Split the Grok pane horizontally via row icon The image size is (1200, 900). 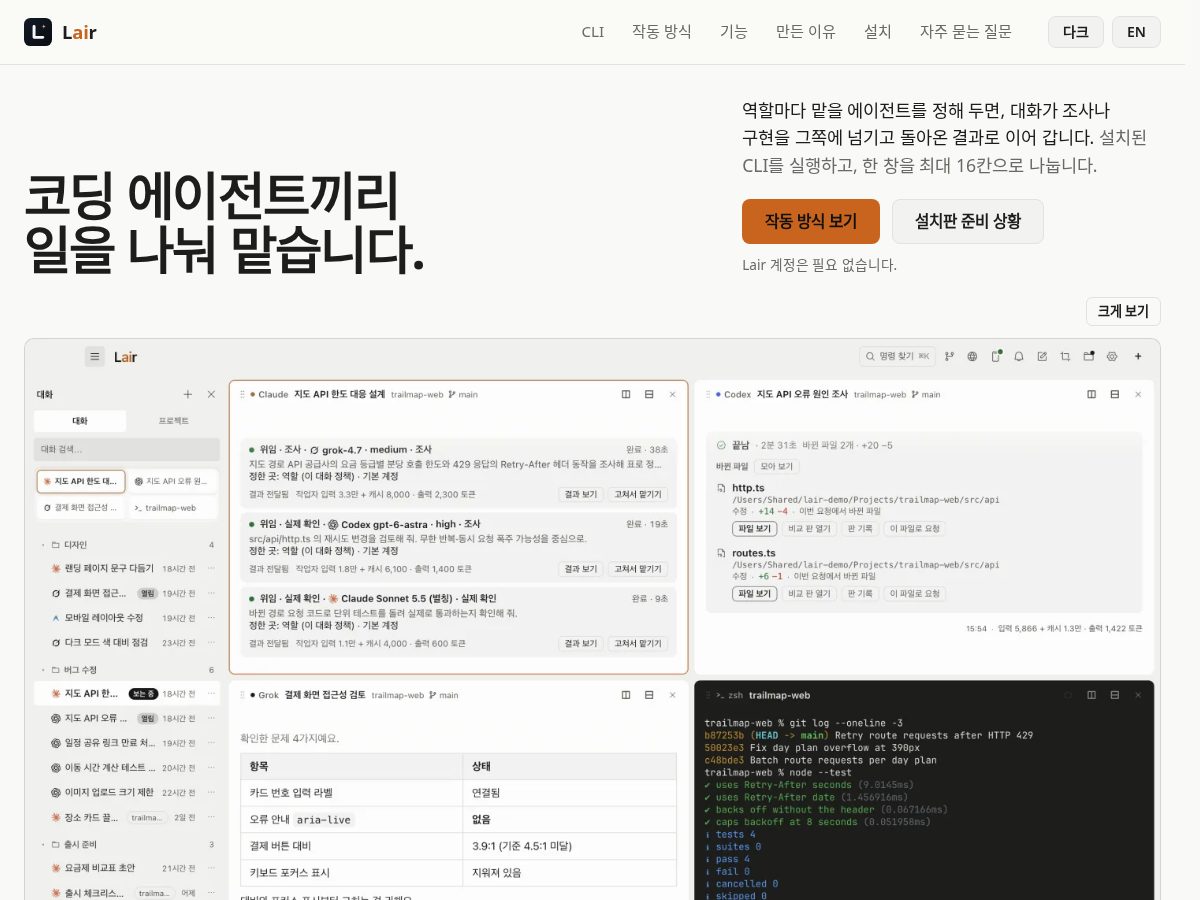(x=649, y=694)
